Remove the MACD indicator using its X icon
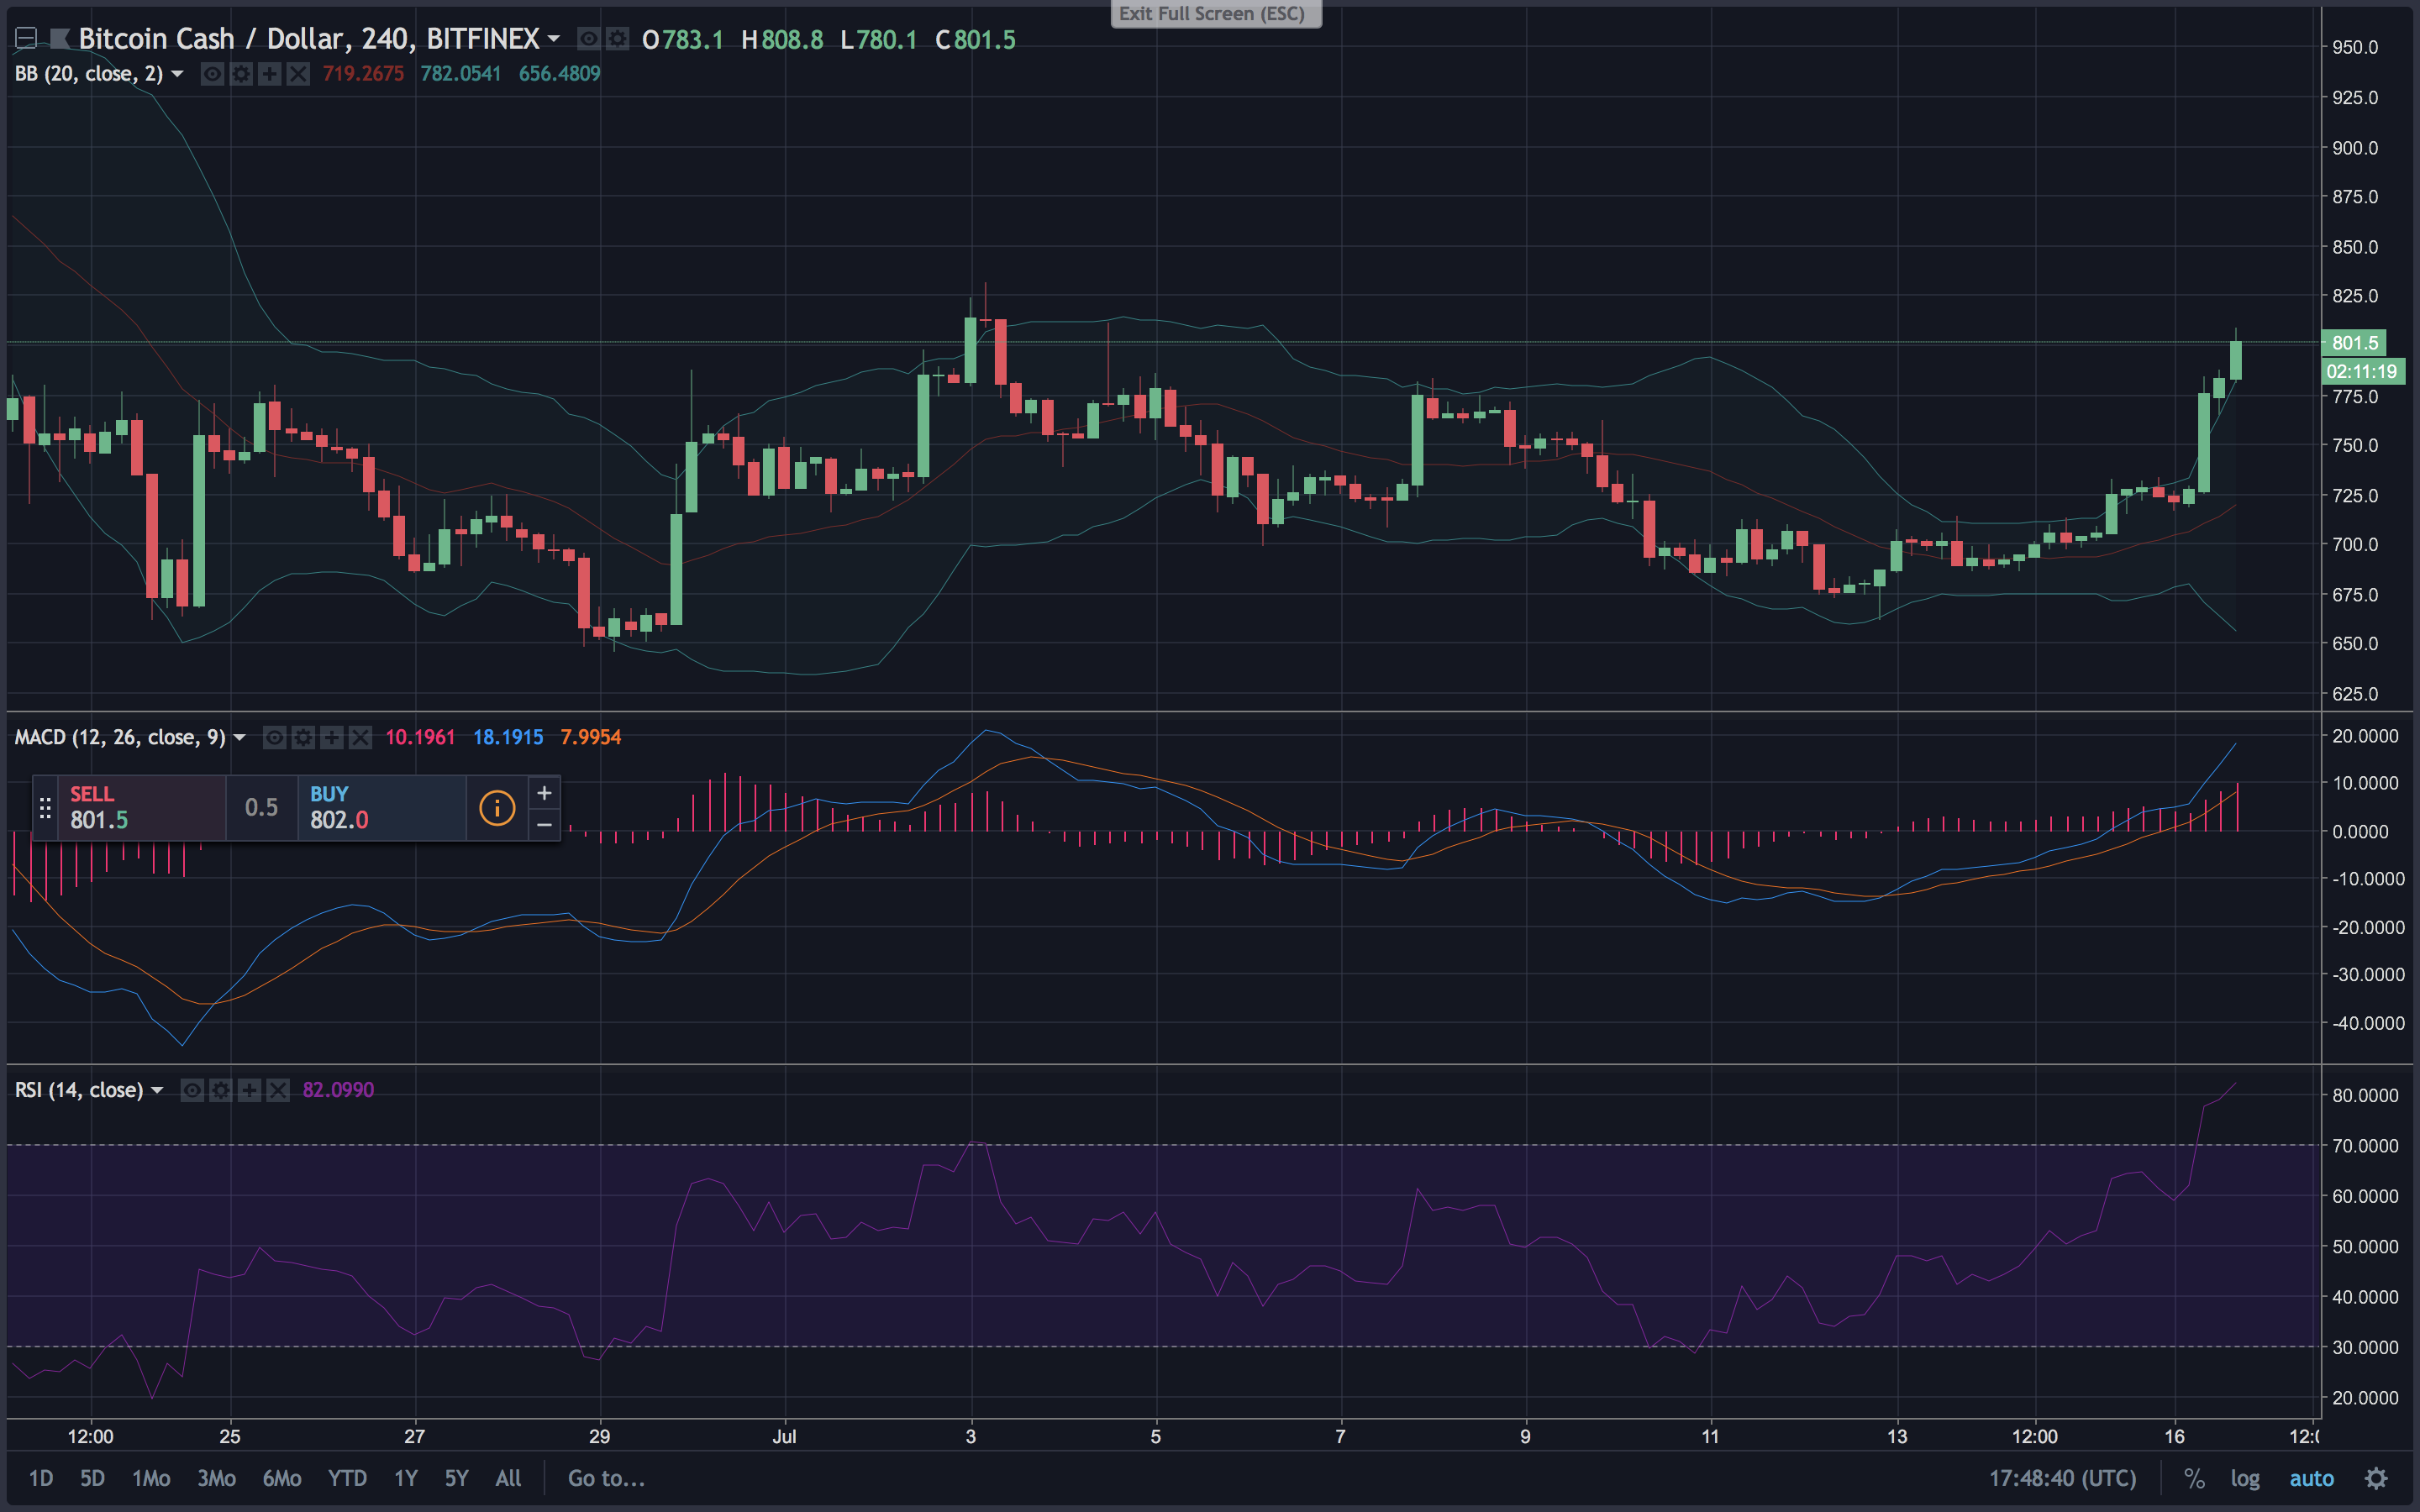This screenshot has height=1512, width=2420. click(x=360, y=737)
